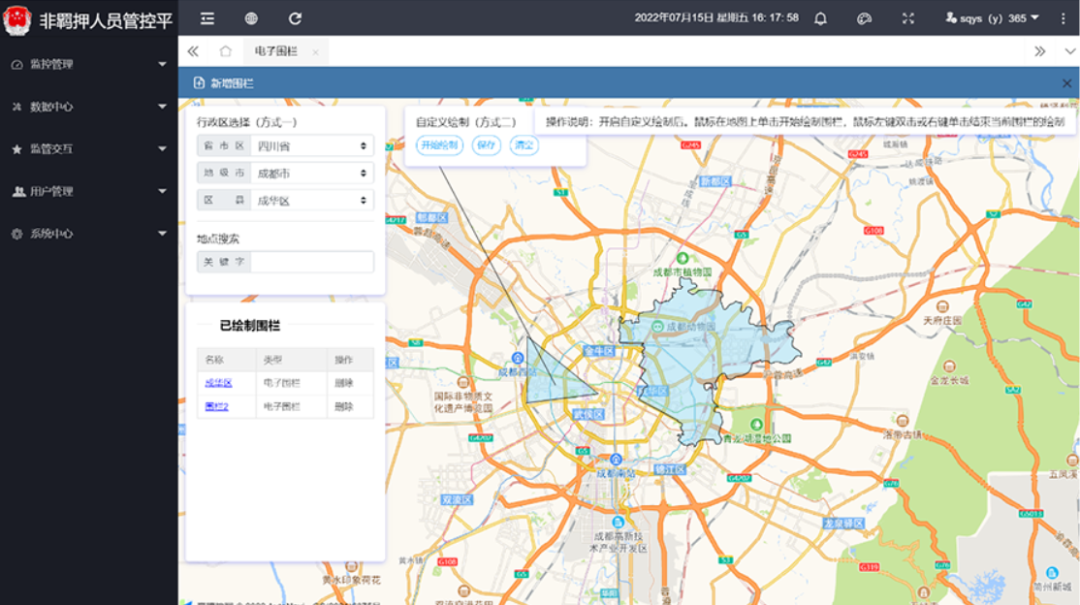Image resolution: width=1080 pixels, height=605 pixels.
Task: Click the theme palette icon
Action: [864, 19]
